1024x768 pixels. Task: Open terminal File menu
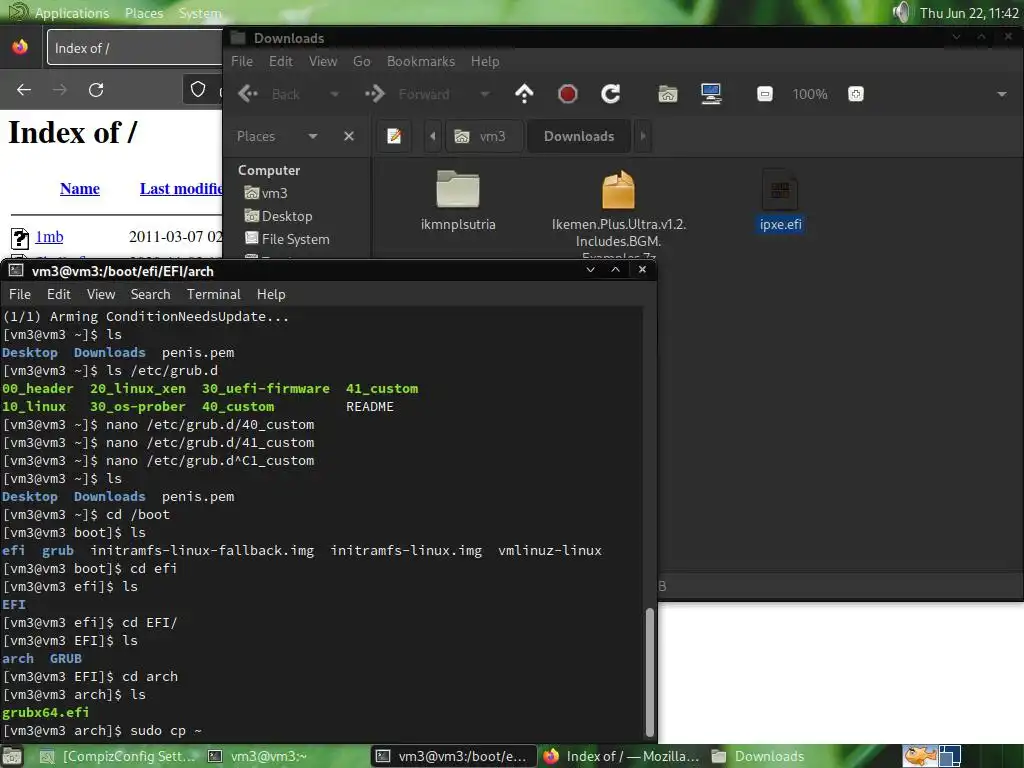[20, 295]
